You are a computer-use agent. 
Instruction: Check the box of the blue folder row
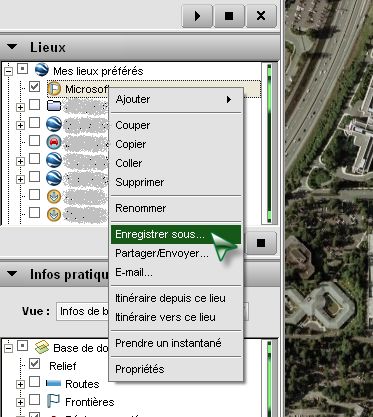click(34, 105)
